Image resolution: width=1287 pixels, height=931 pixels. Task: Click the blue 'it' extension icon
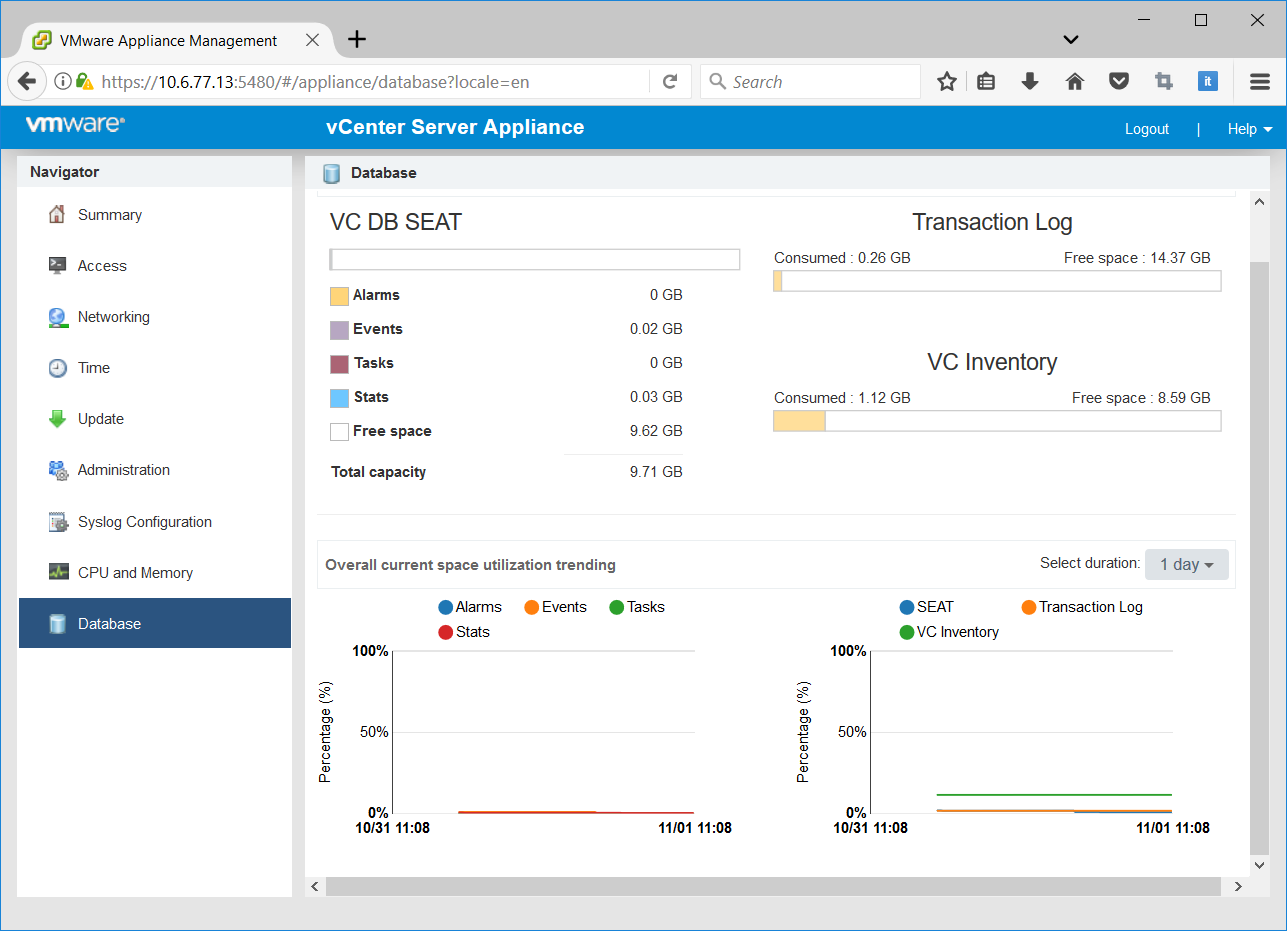1208,82
